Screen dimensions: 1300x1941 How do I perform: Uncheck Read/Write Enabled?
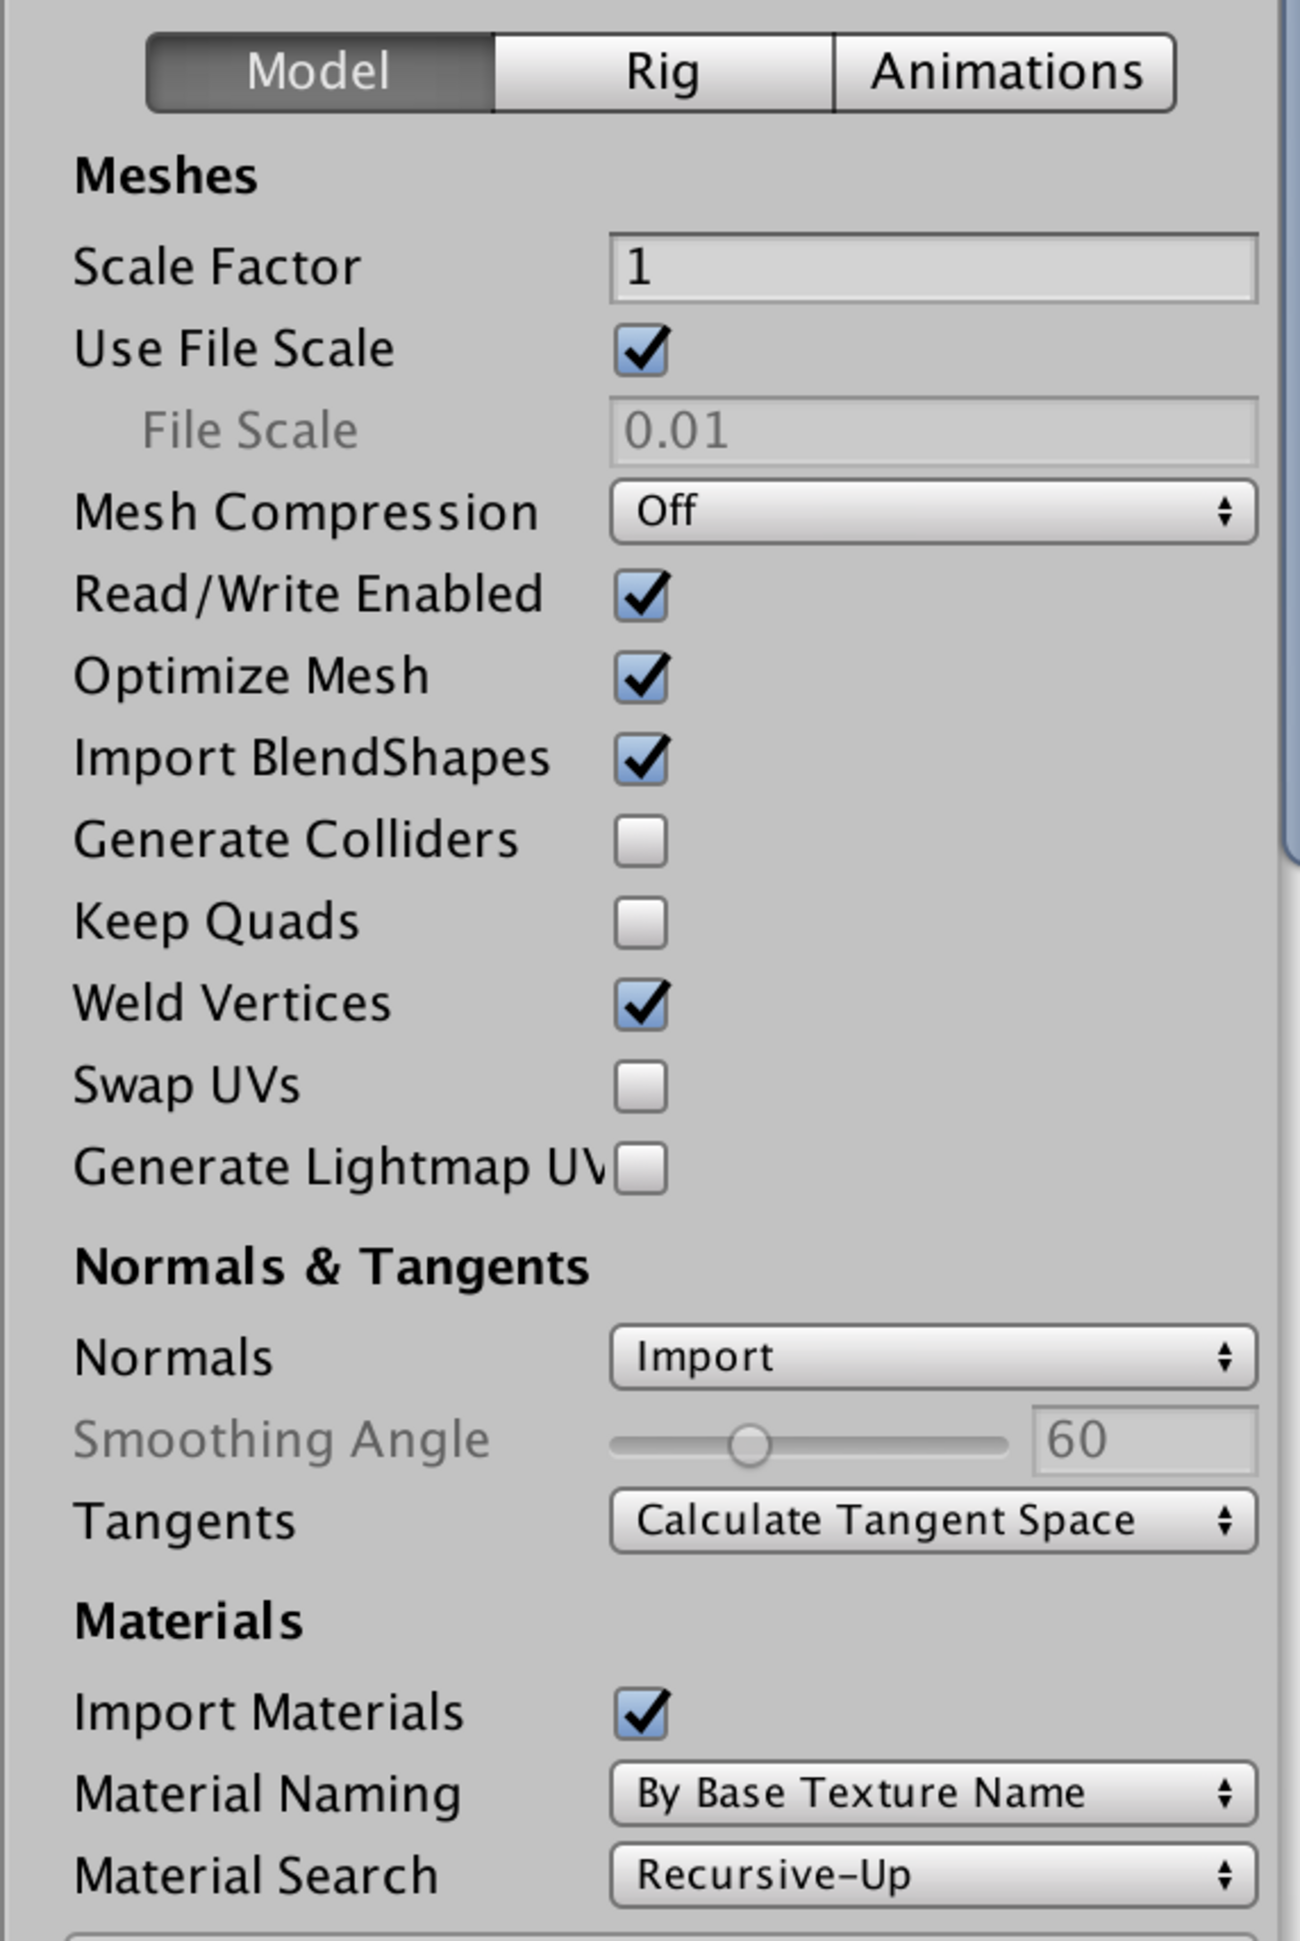[641, 595]
